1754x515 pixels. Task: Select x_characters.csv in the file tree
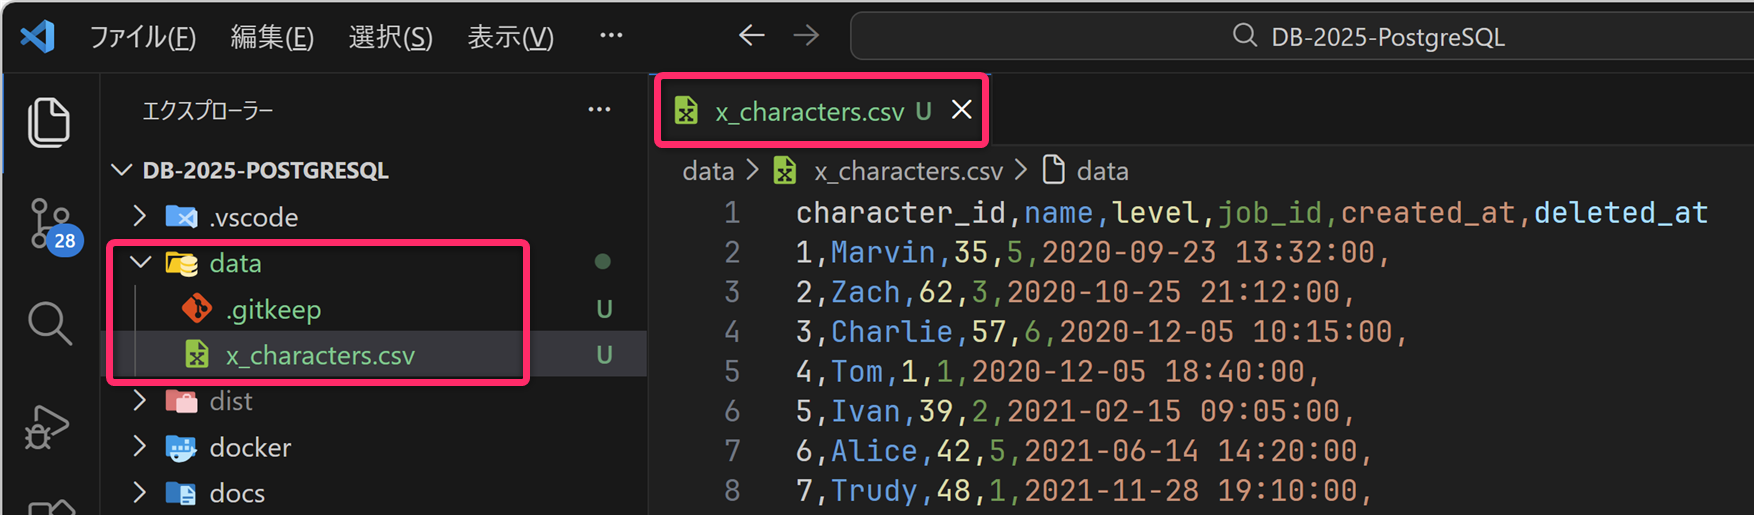click(x=320, y=355)
